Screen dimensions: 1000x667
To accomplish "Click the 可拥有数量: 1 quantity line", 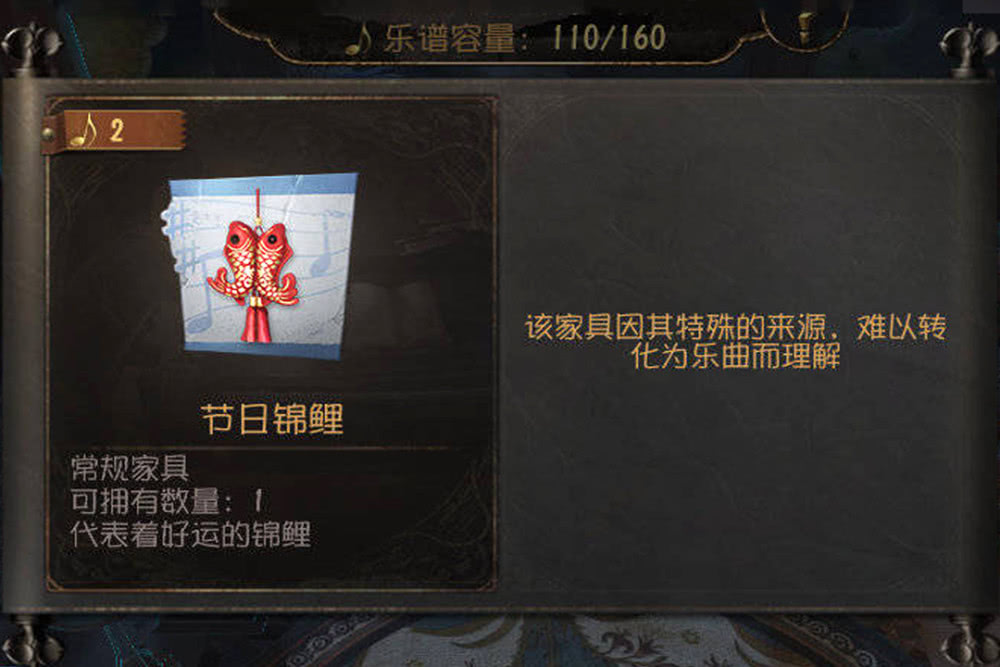I will click(x=166, y=501).
